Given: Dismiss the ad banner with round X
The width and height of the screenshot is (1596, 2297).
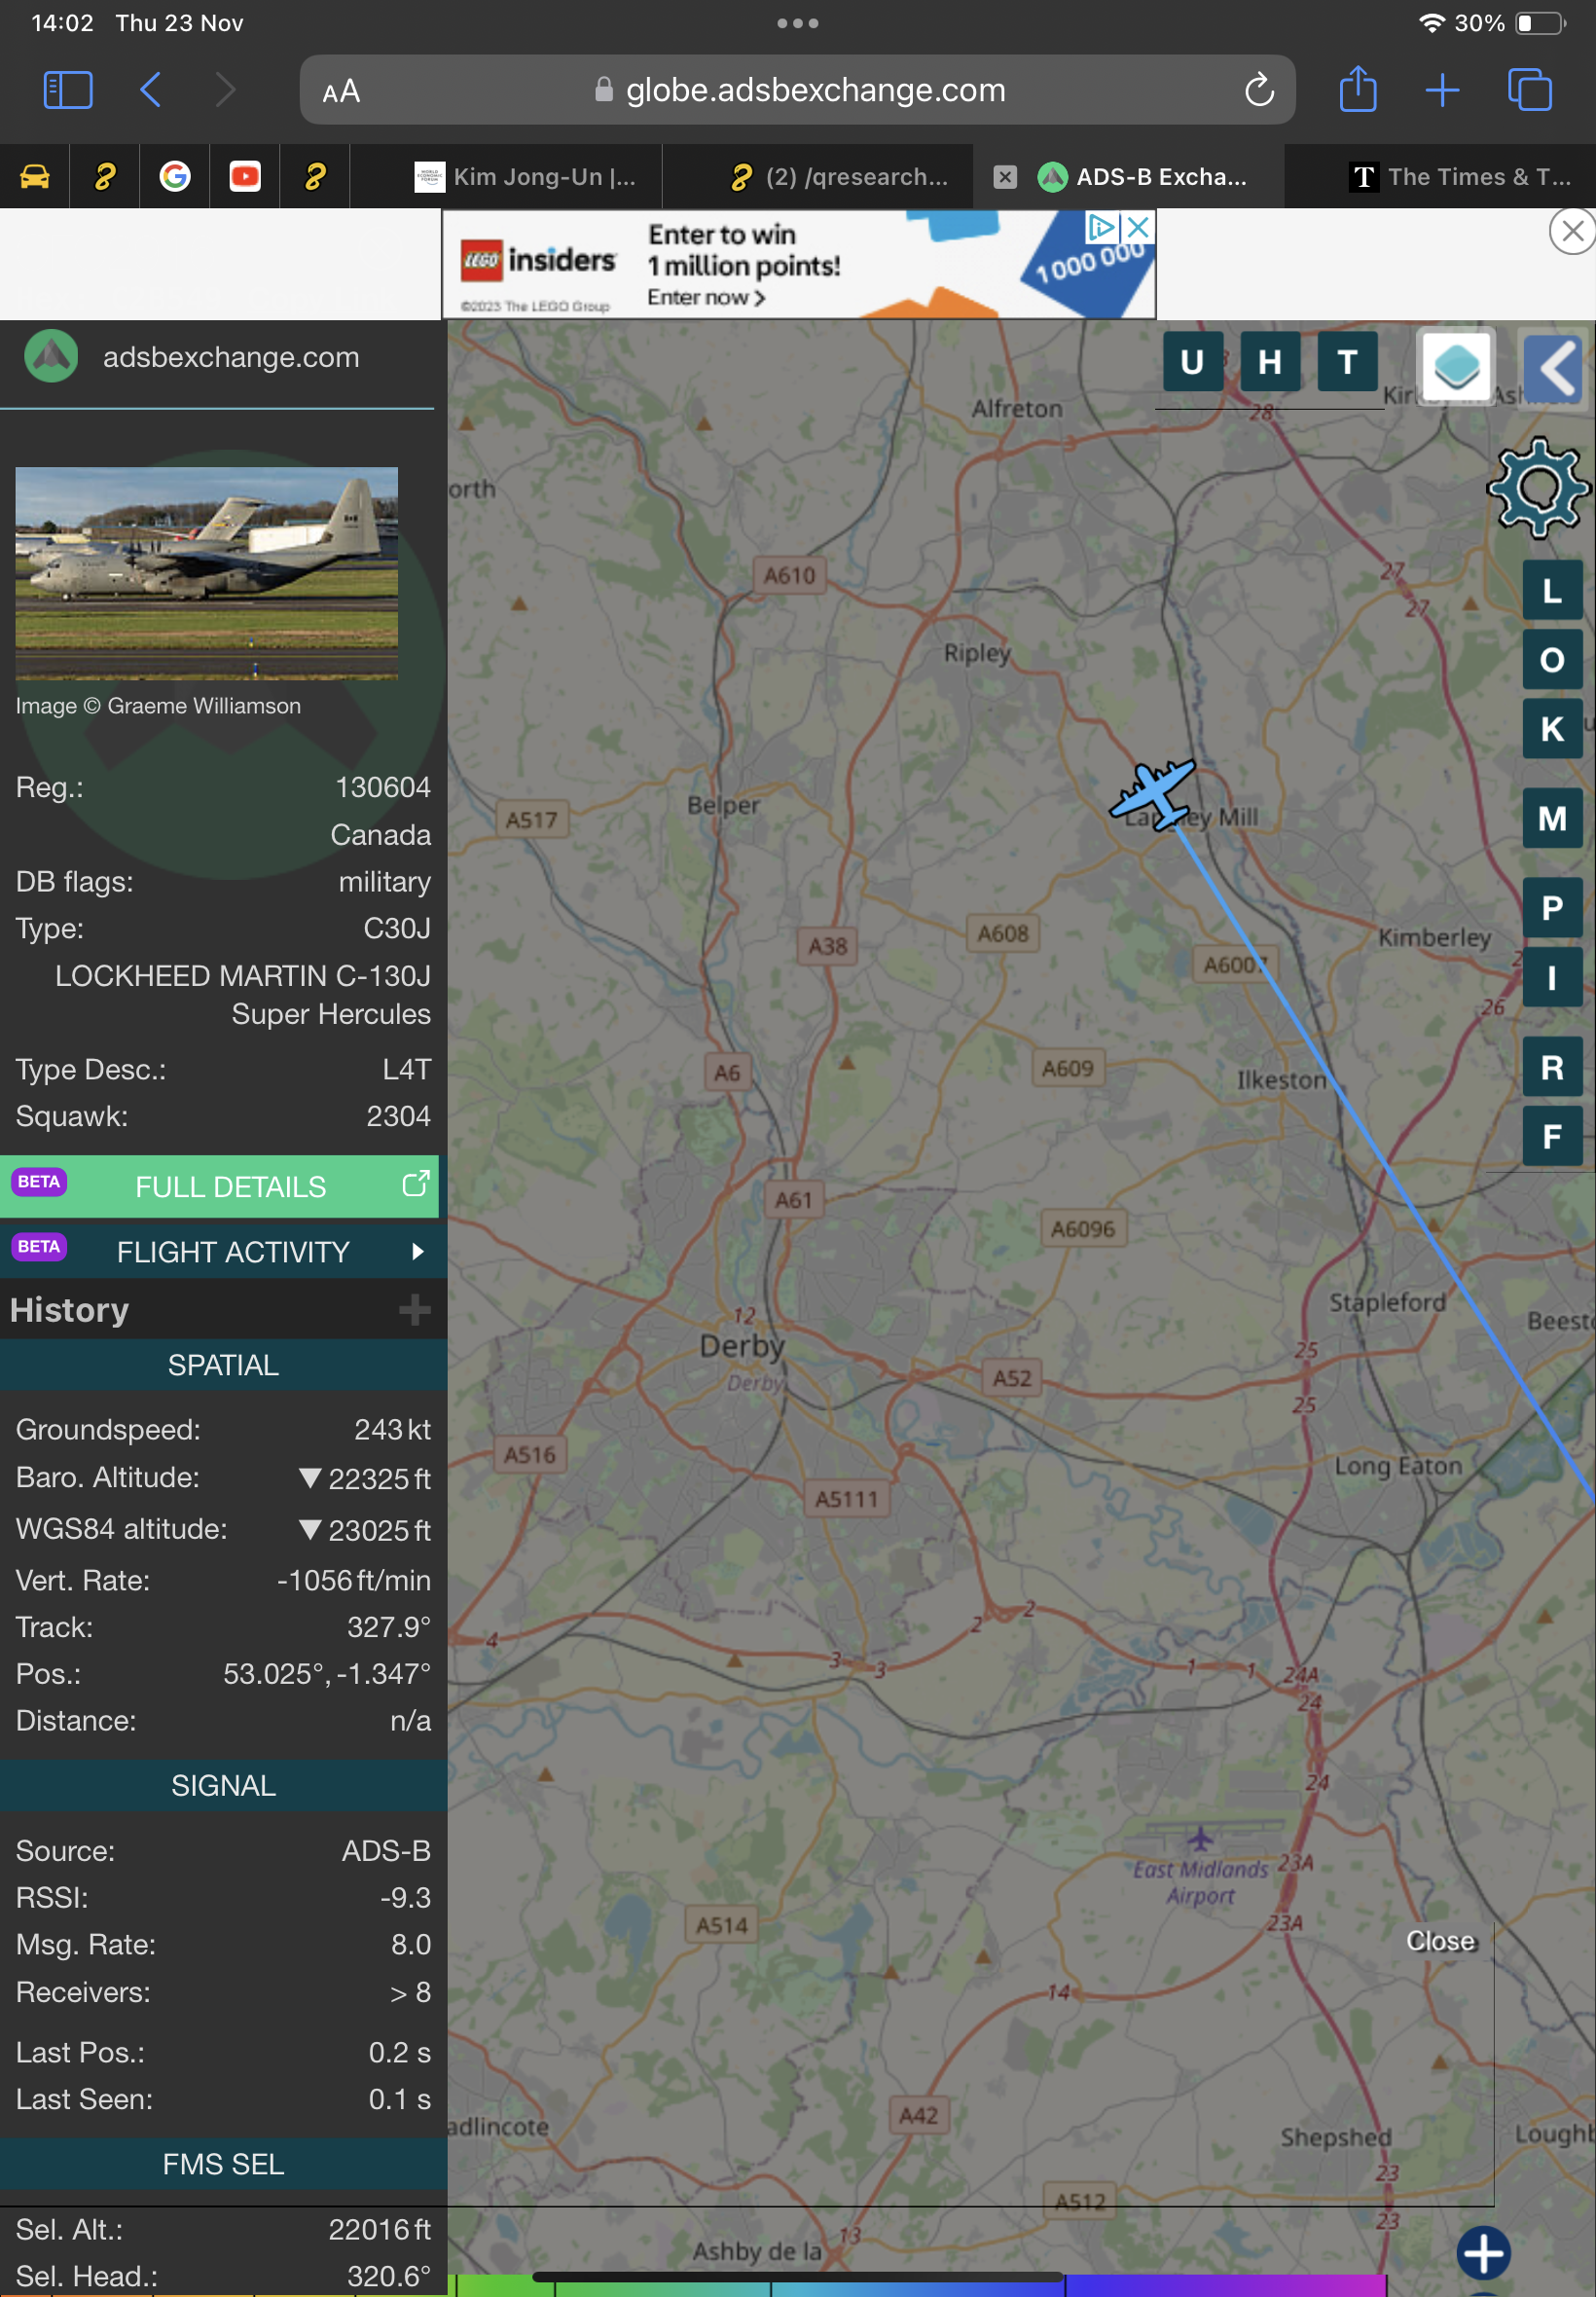Looking at the screenshot, I should tap(1571, 232).
